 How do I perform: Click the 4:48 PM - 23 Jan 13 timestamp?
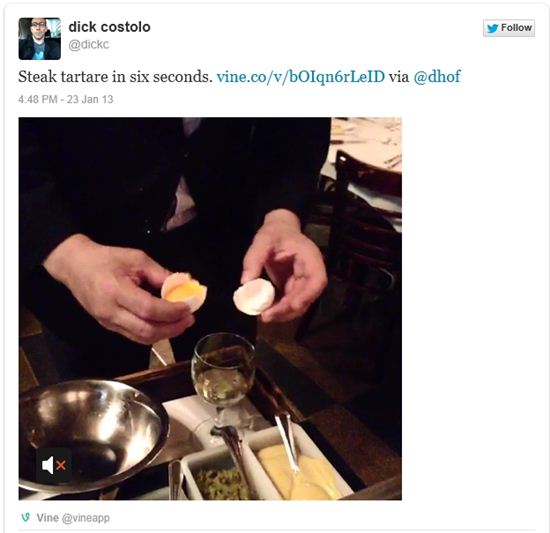pos(66,99)
